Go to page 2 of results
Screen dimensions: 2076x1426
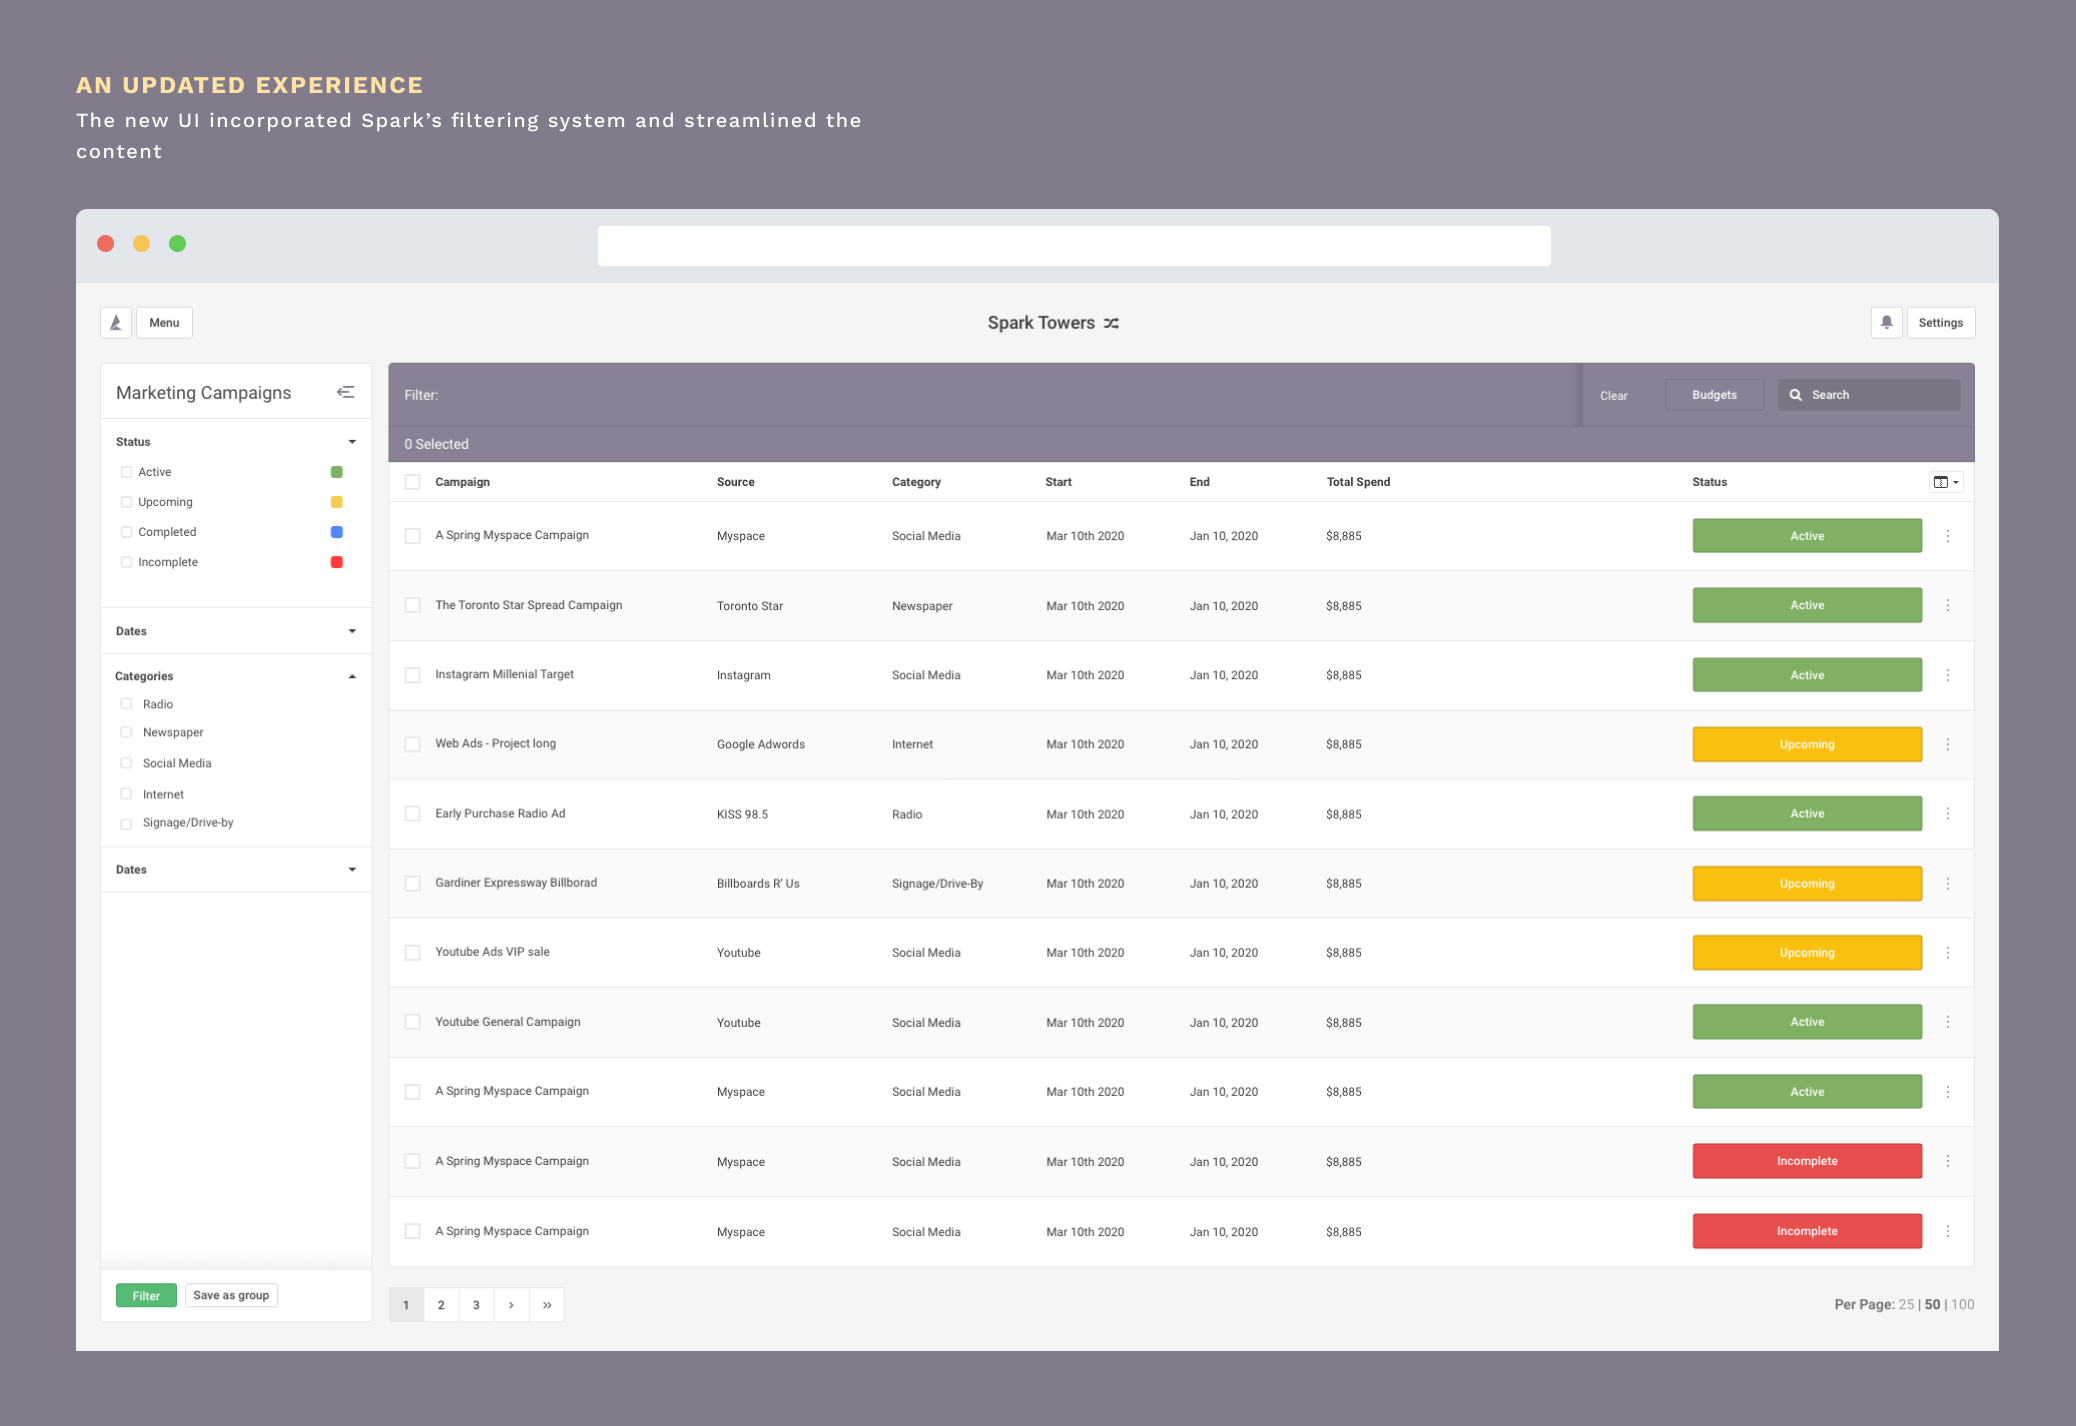click(441, 1305)
